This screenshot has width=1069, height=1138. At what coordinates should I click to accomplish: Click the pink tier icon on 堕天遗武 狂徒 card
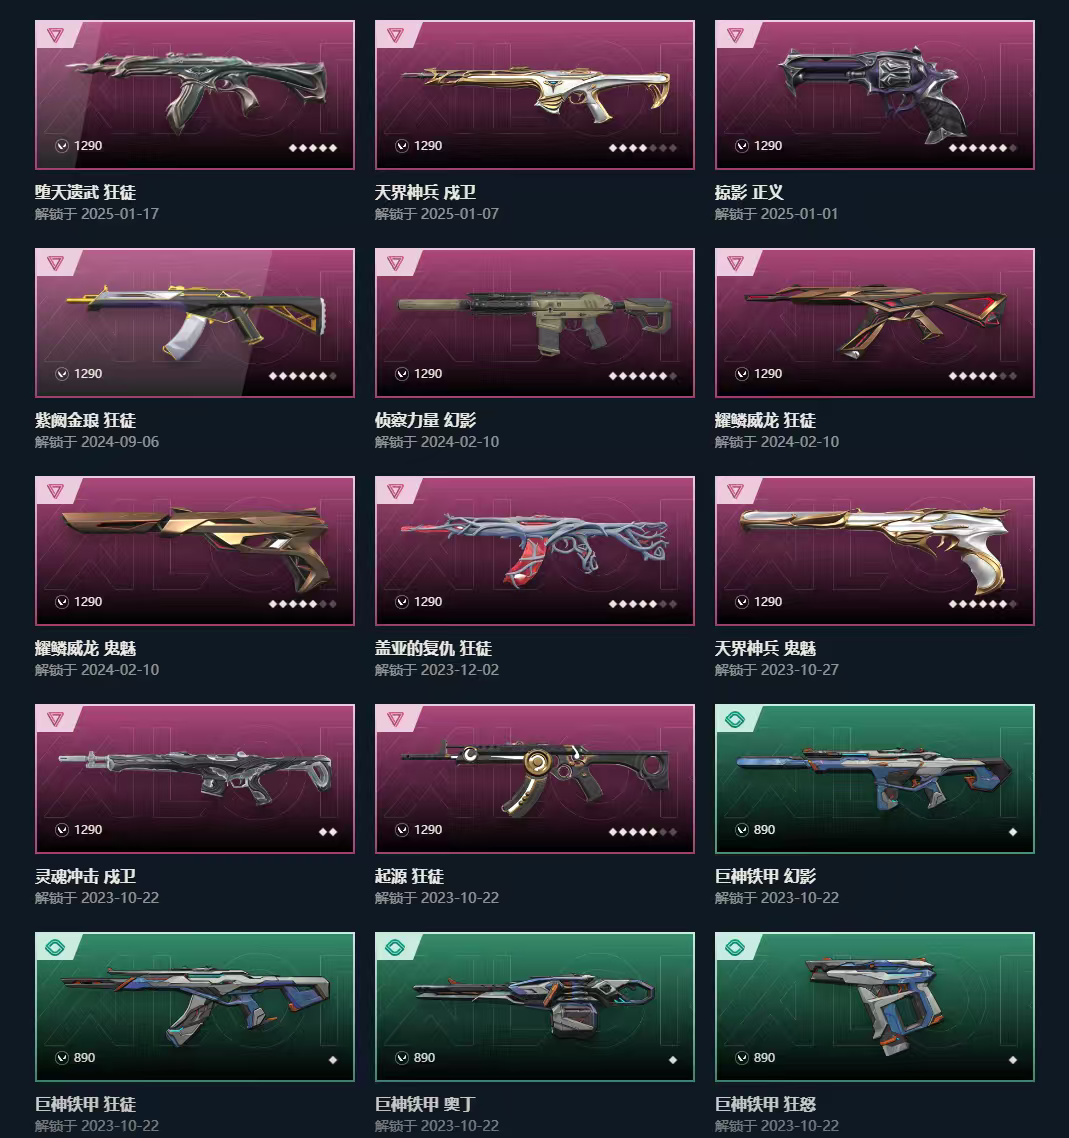55,35
